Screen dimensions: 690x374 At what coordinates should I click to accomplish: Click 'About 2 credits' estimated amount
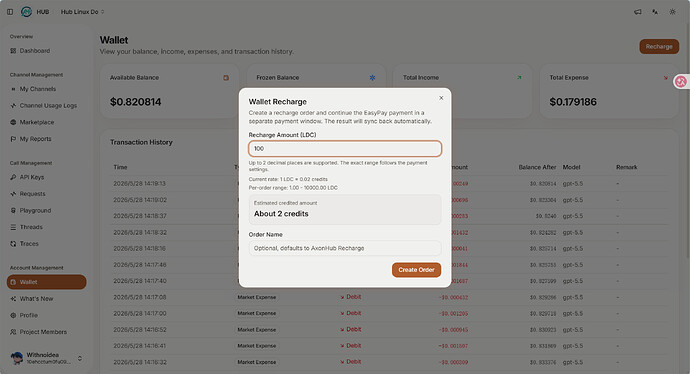pos(281,214)
